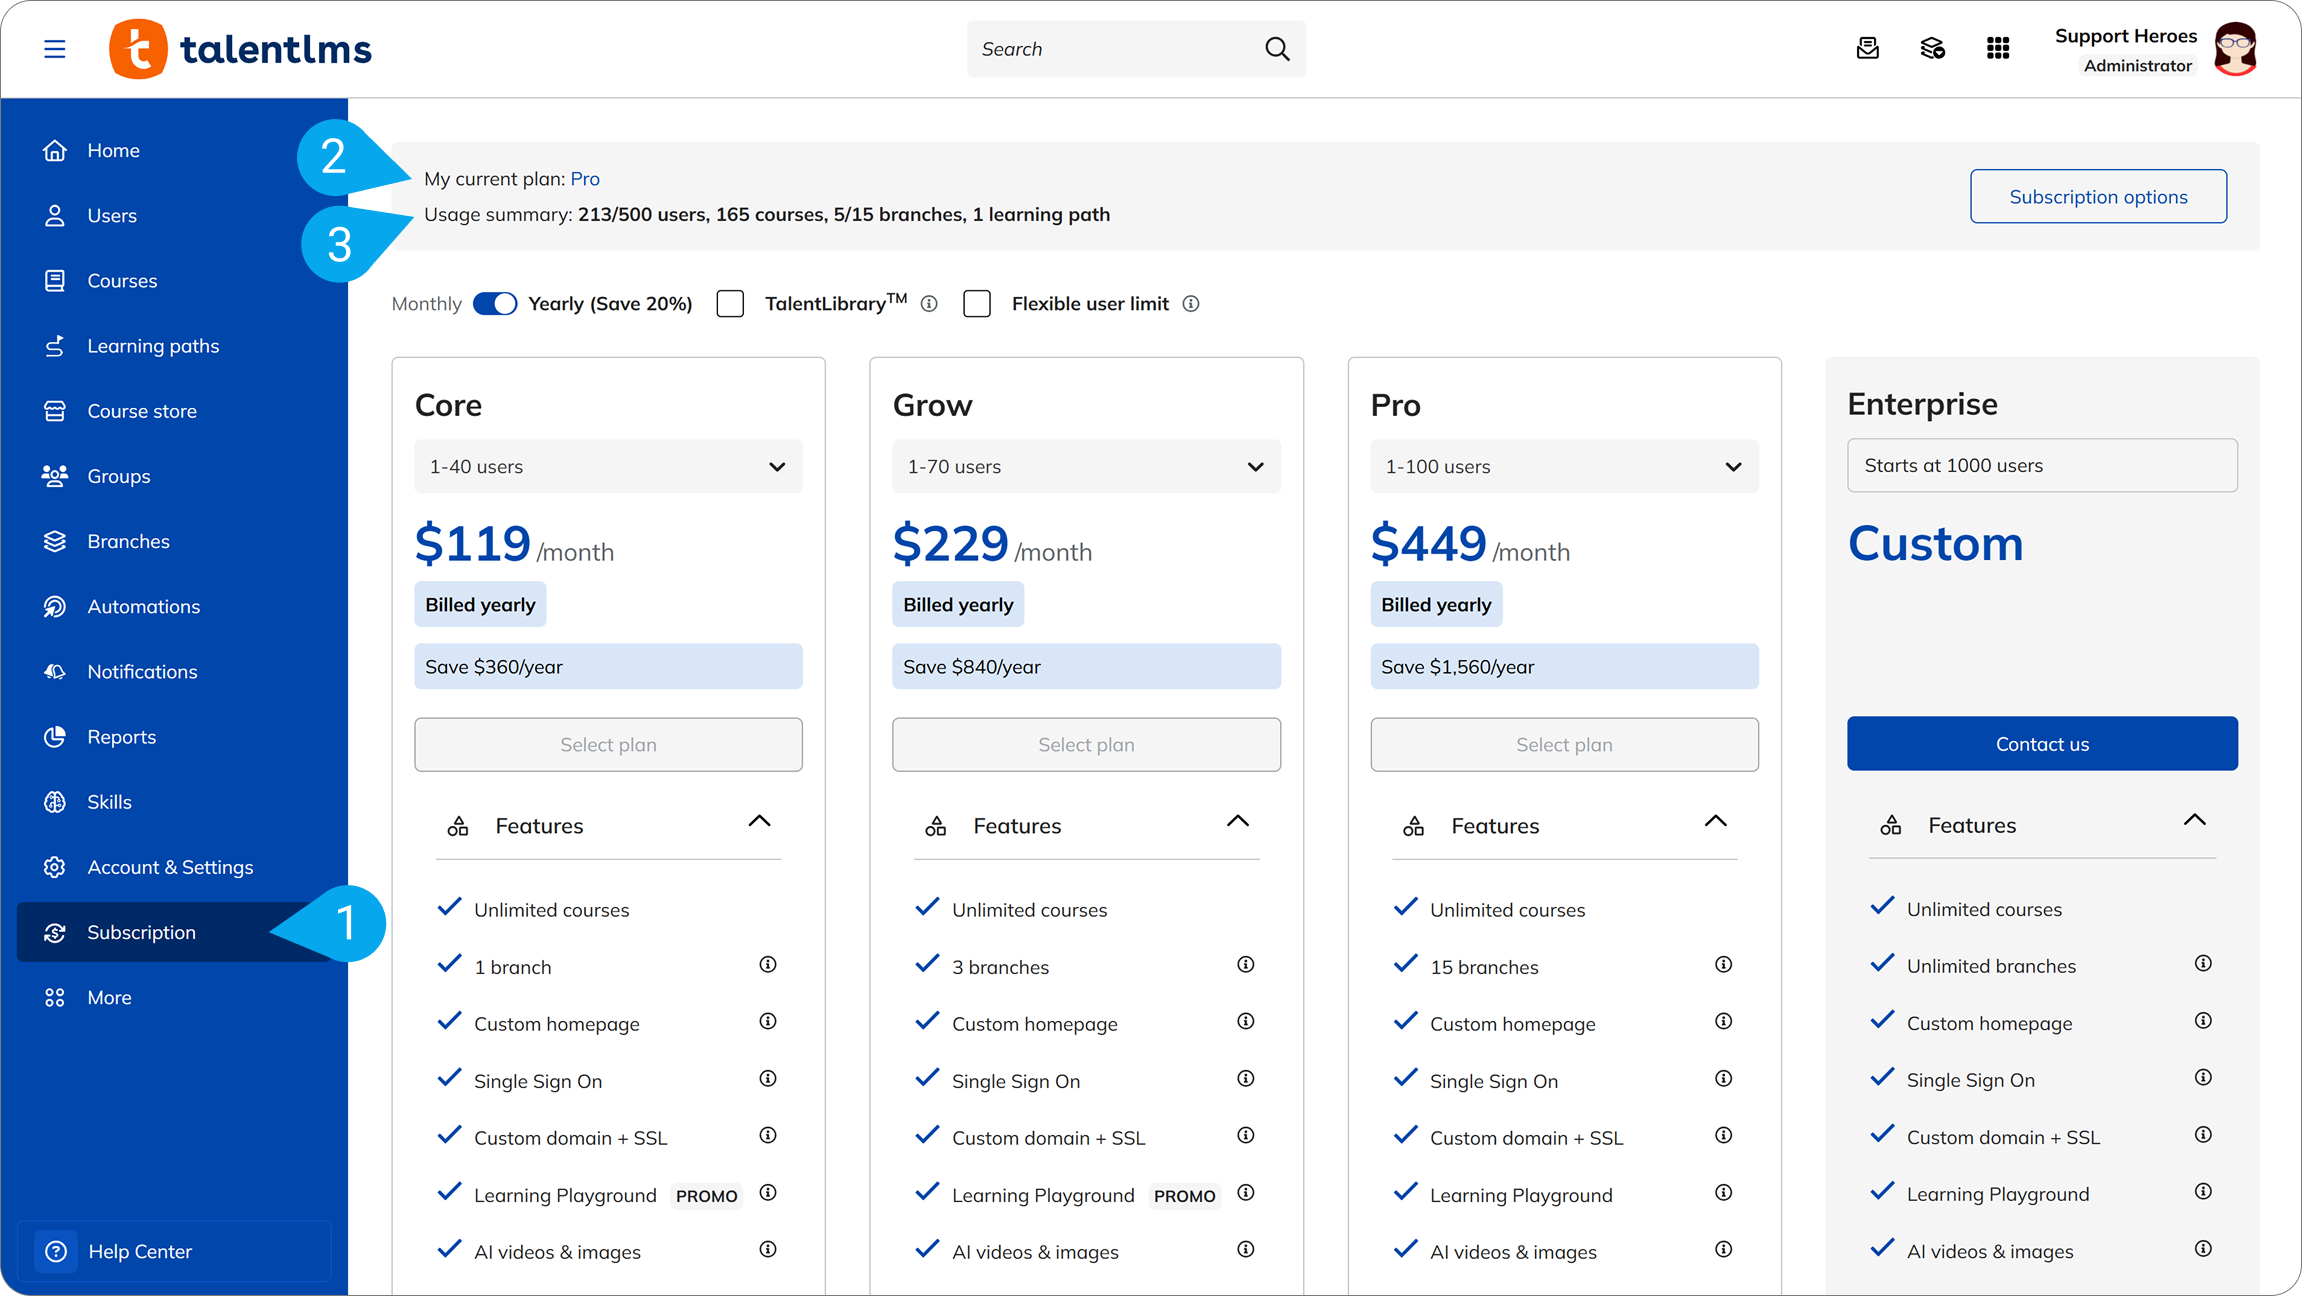Open Skills in the sidebar

(x=174, y=802)
